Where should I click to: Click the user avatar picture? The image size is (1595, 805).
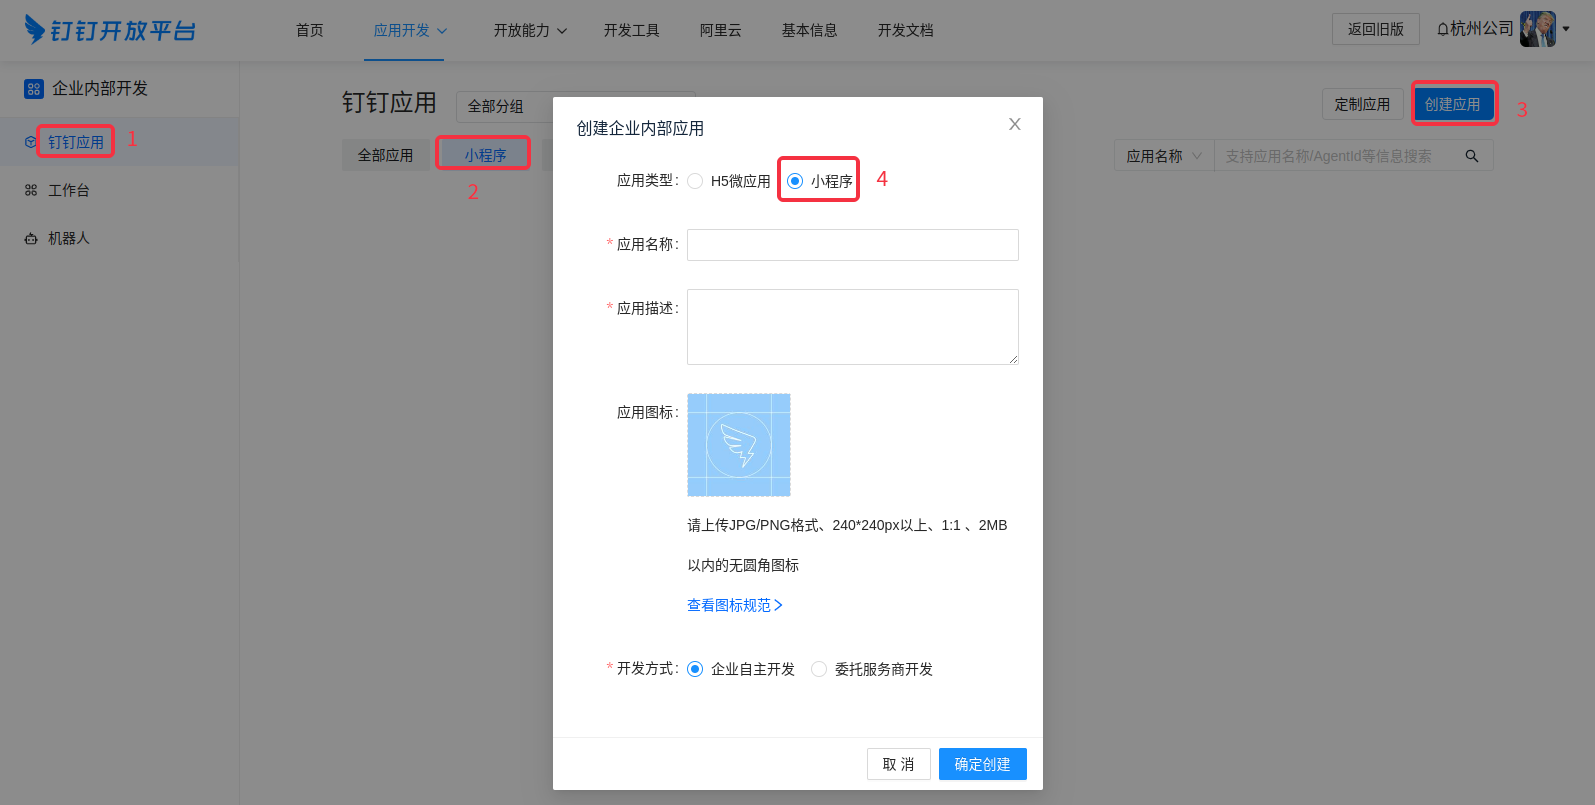pyautogui.click(x=1537, y=29)
